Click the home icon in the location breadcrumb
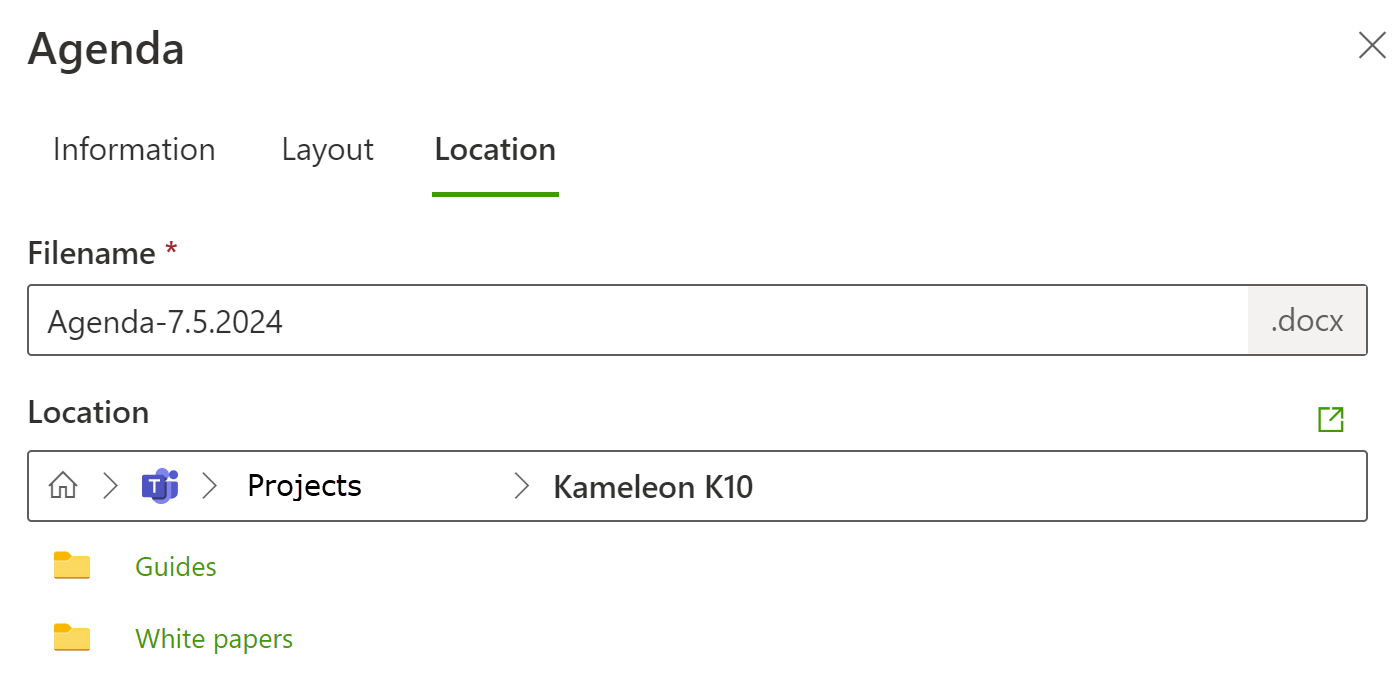This screenshot has height=680, width=1395. coord(63,486)
